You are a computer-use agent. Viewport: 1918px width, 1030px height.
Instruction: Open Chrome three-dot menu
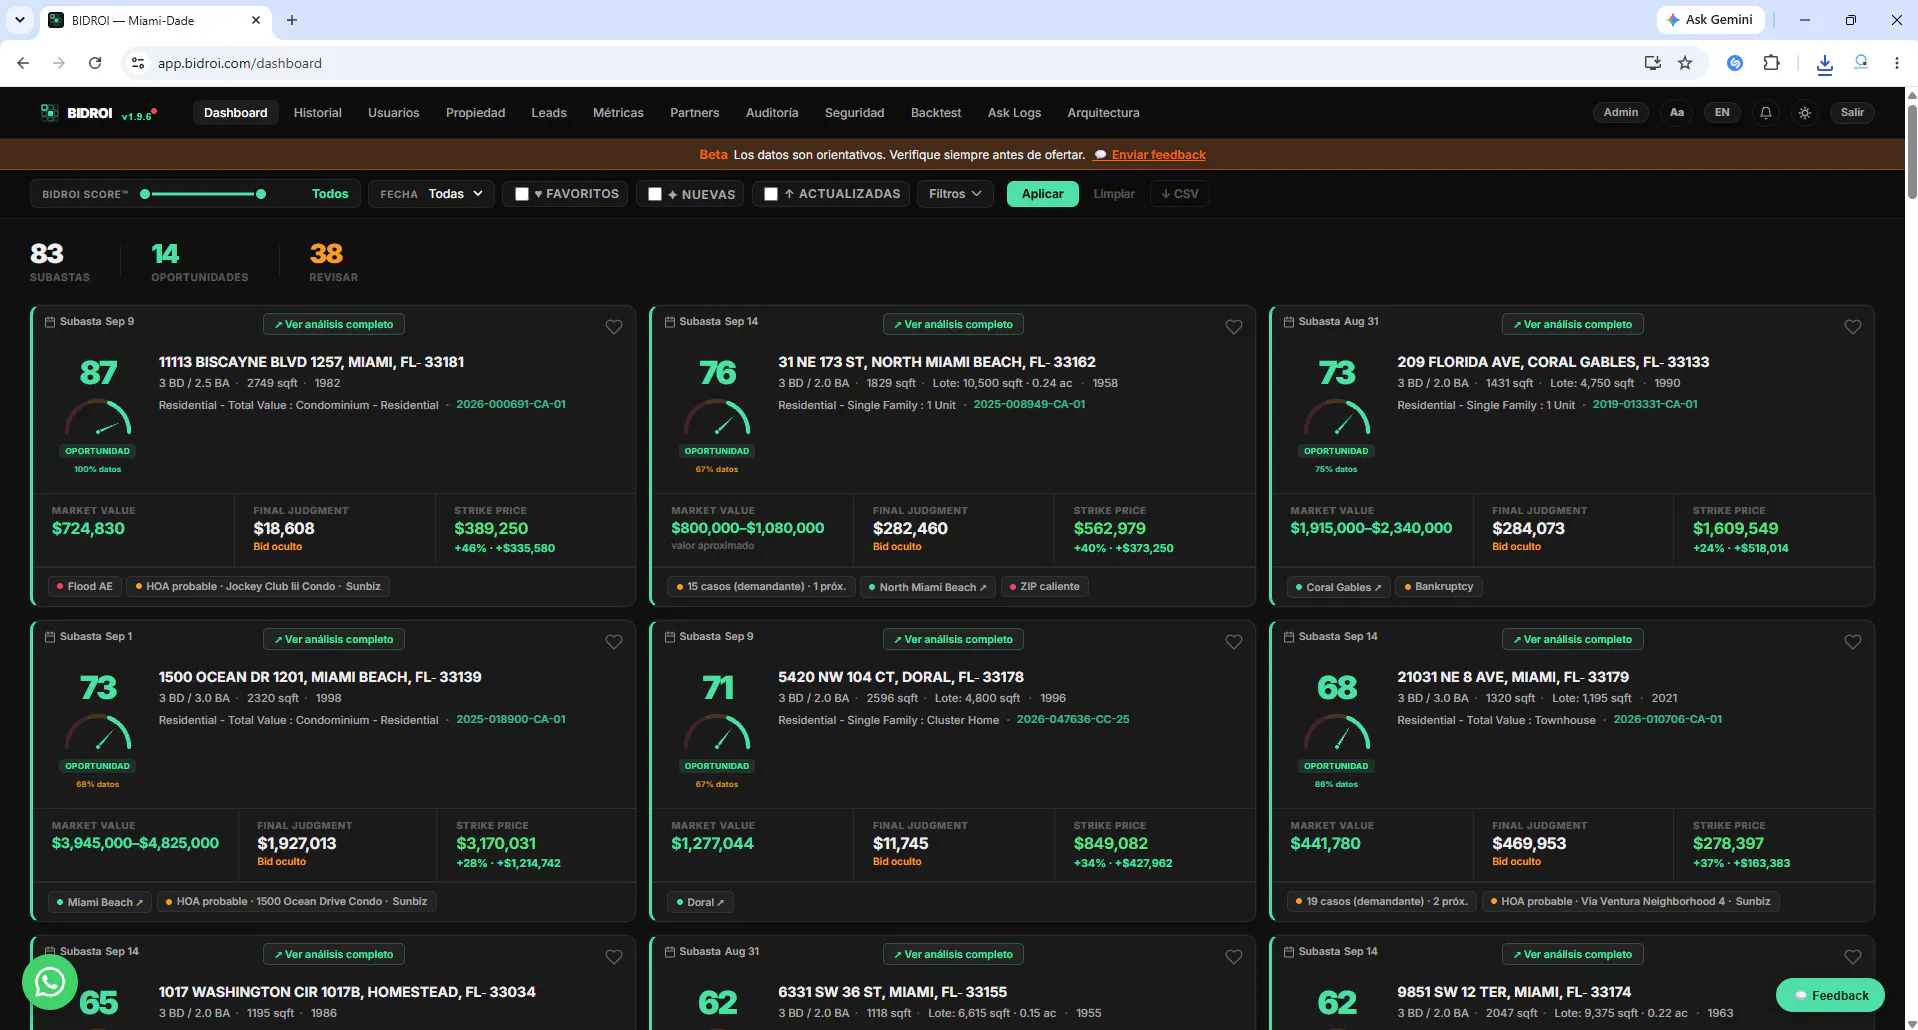coord(1897,63)
